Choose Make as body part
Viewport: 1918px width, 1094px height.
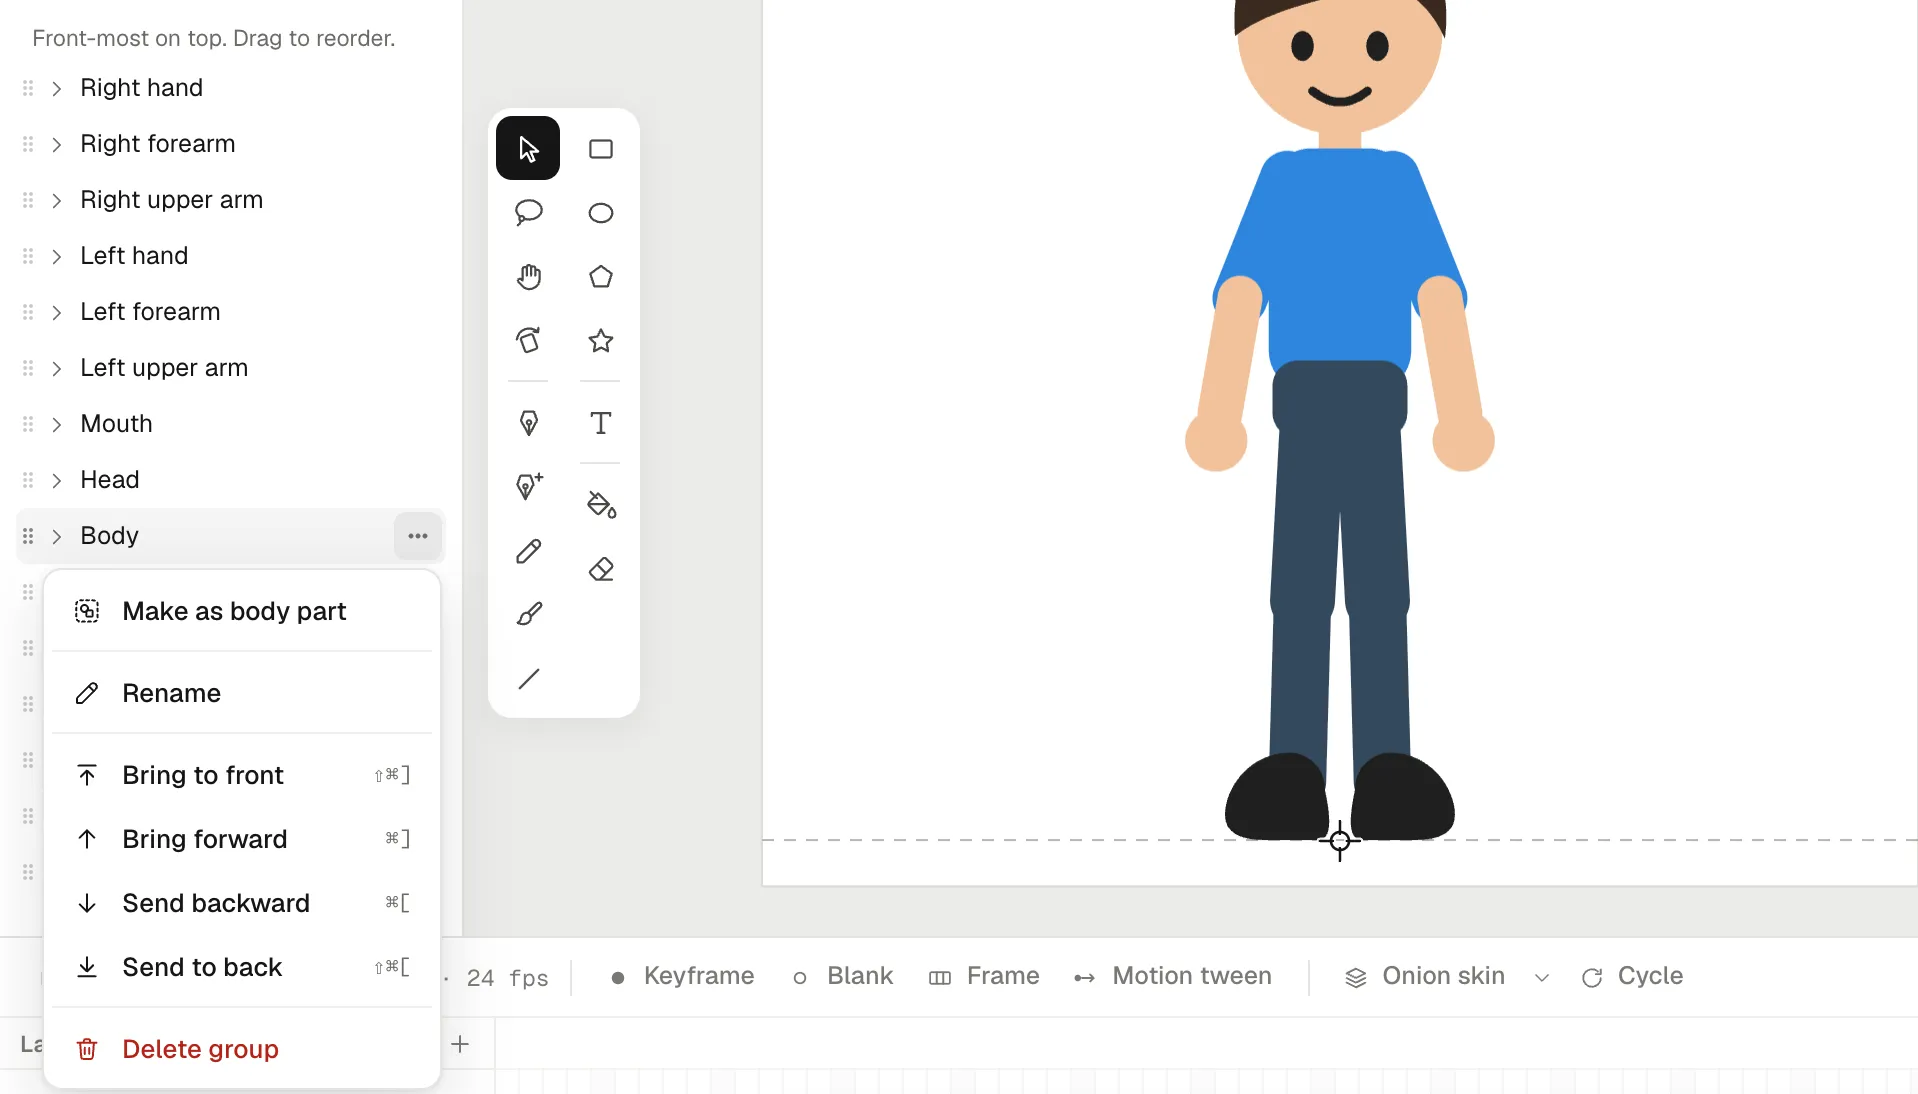coord(242,611)
